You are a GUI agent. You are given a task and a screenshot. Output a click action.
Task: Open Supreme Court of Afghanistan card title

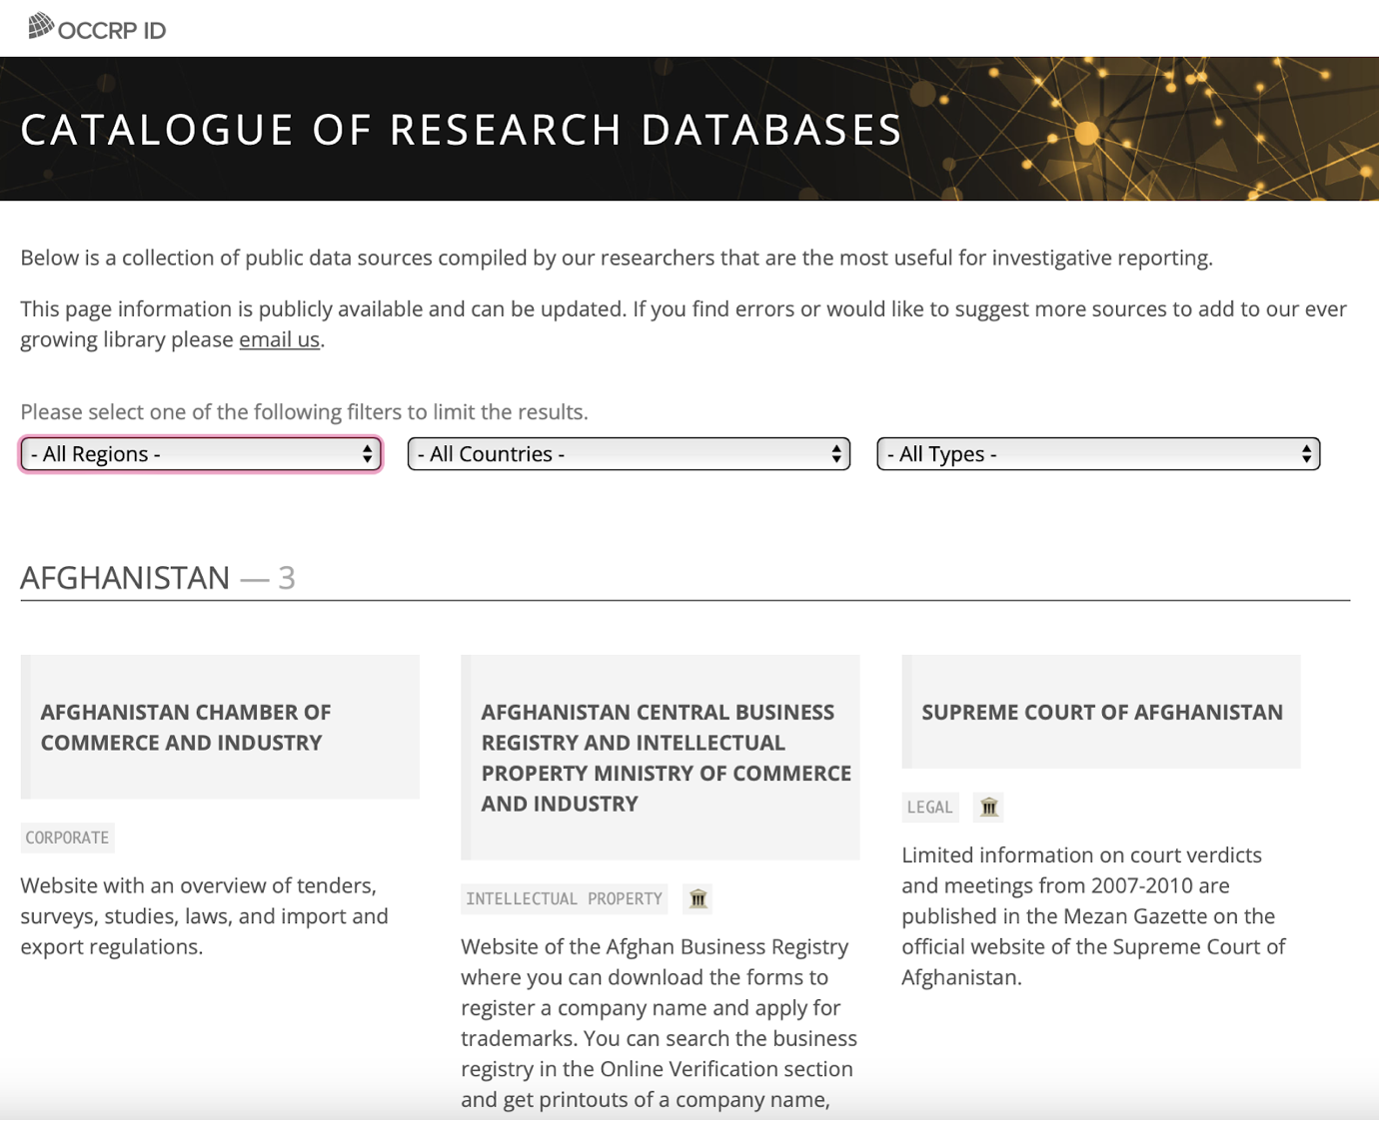tap(1102, 713)
